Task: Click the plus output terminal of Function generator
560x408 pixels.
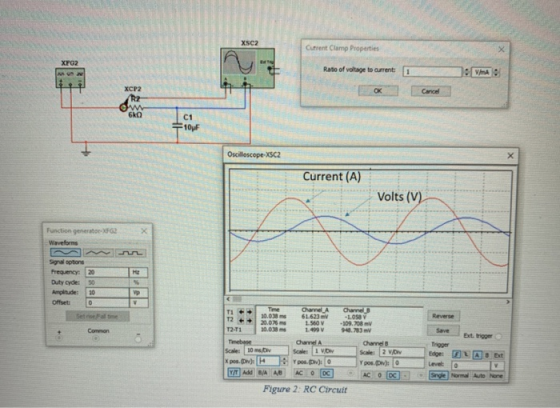Action: tap(59, 337)
